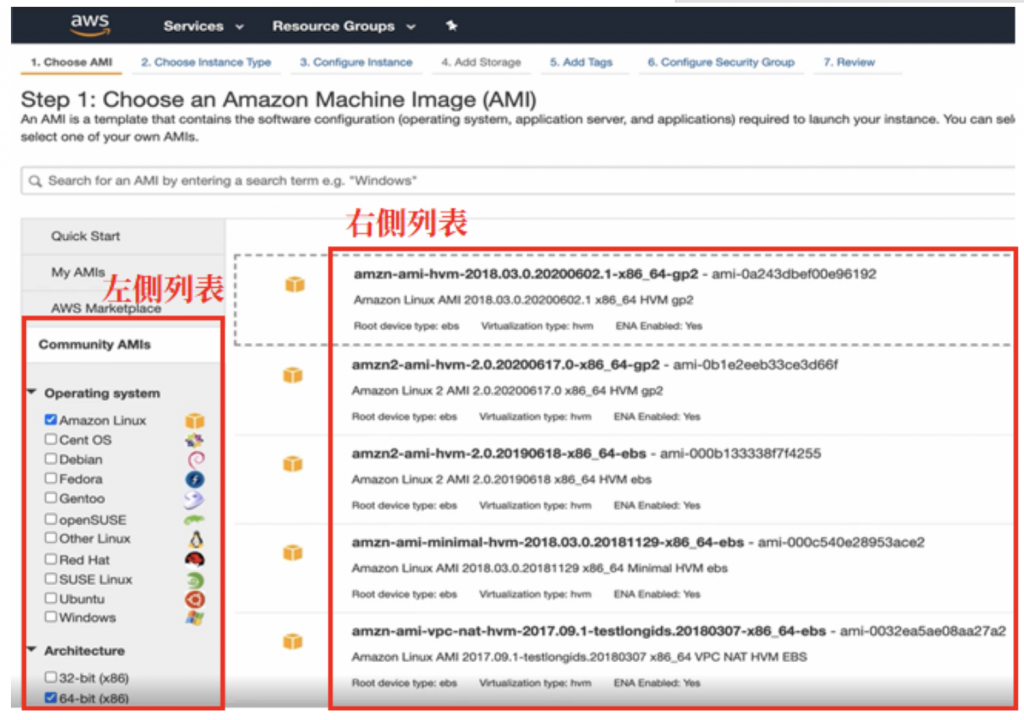The image size is (1024, 720).
Task: Check the openSUSE checkbox
Action: point(51,519)
